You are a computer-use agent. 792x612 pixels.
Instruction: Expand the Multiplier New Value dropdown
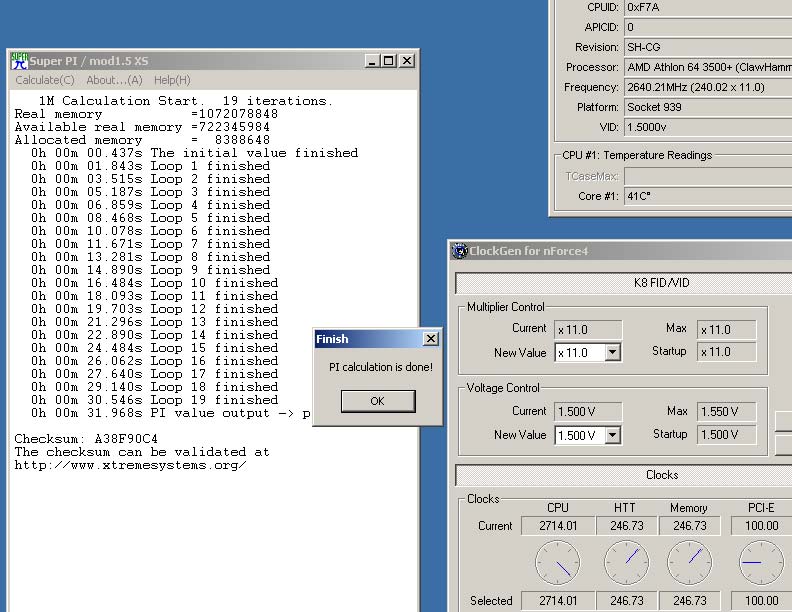click(x=612, y=353)
